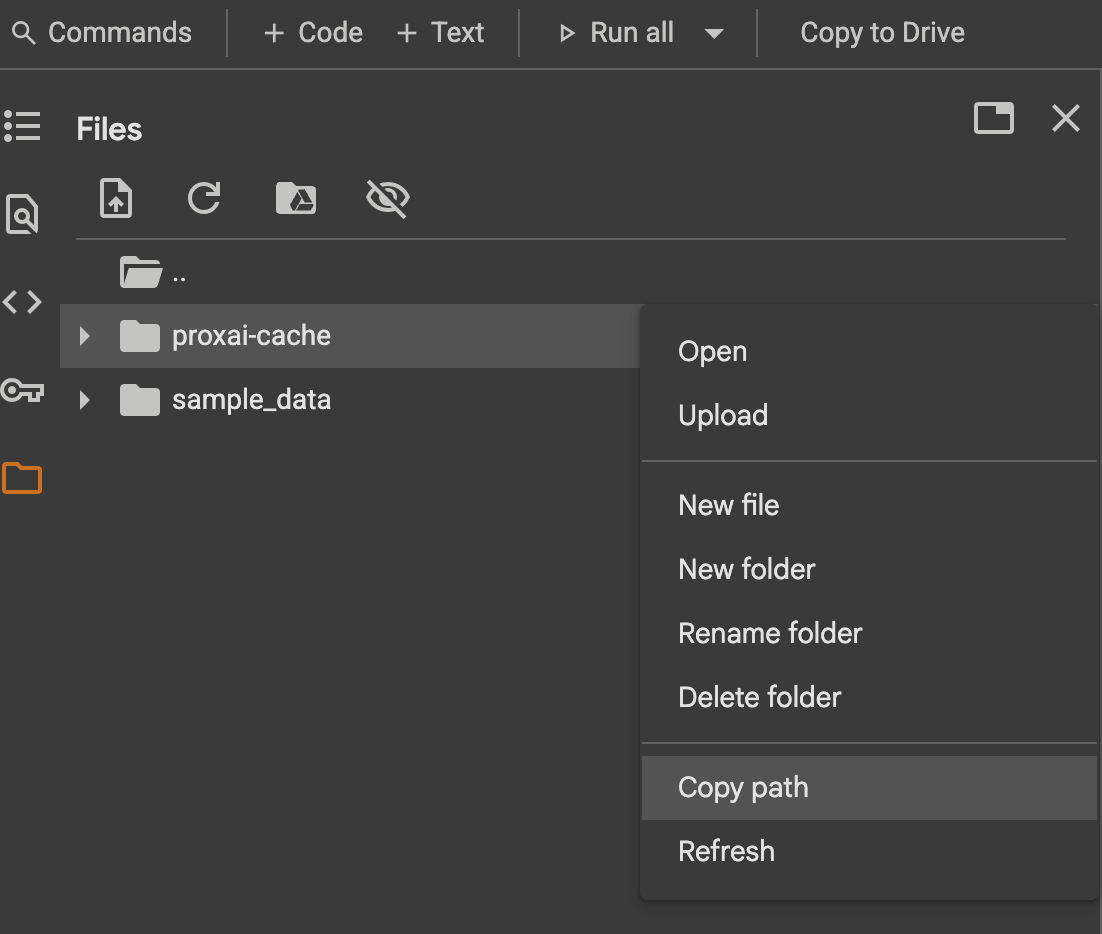Pop the Files panel into new tab
This screenshot has width=1102, height=934.
(993, 119)
